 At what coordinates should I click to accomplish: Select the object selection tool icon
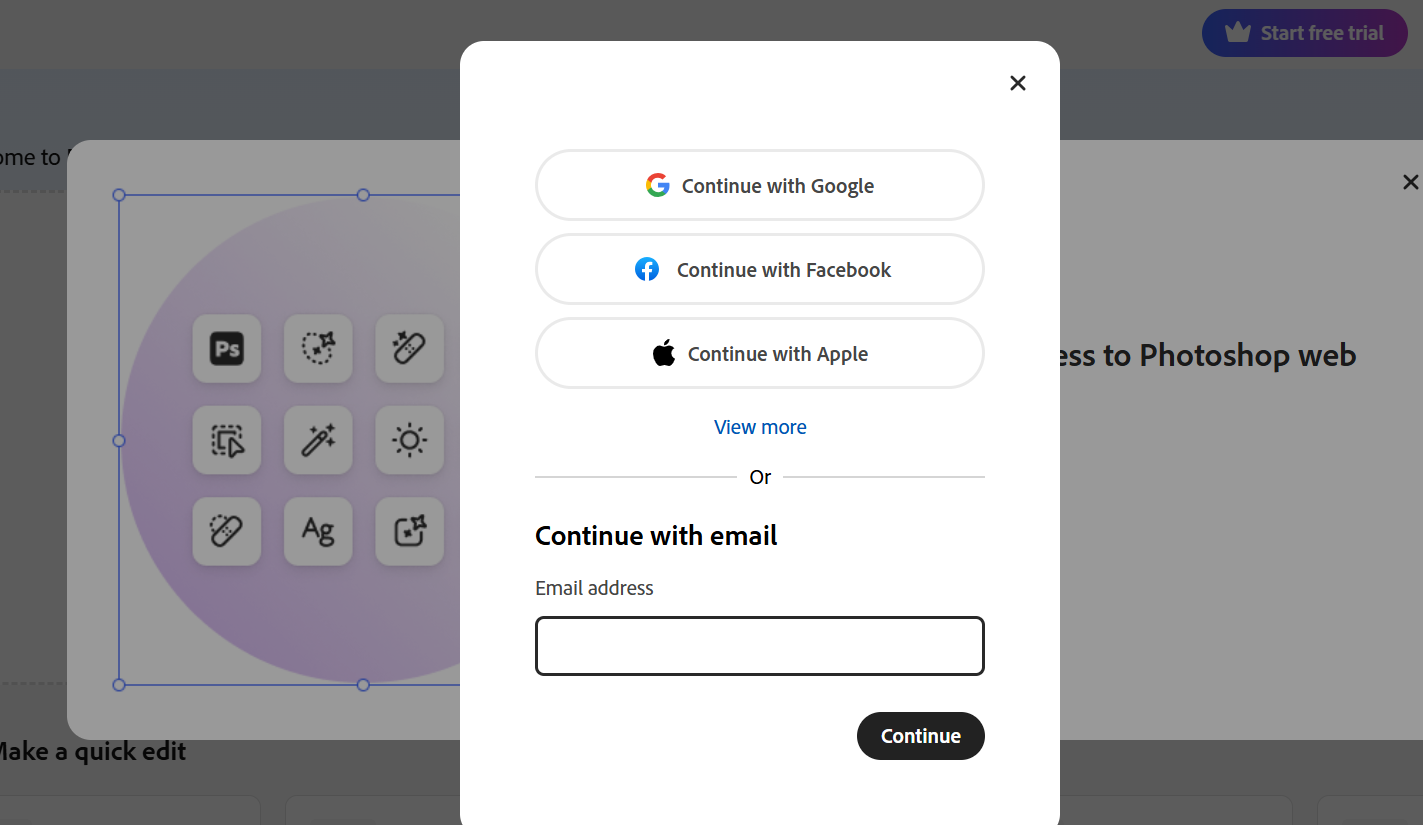(227, 440)
